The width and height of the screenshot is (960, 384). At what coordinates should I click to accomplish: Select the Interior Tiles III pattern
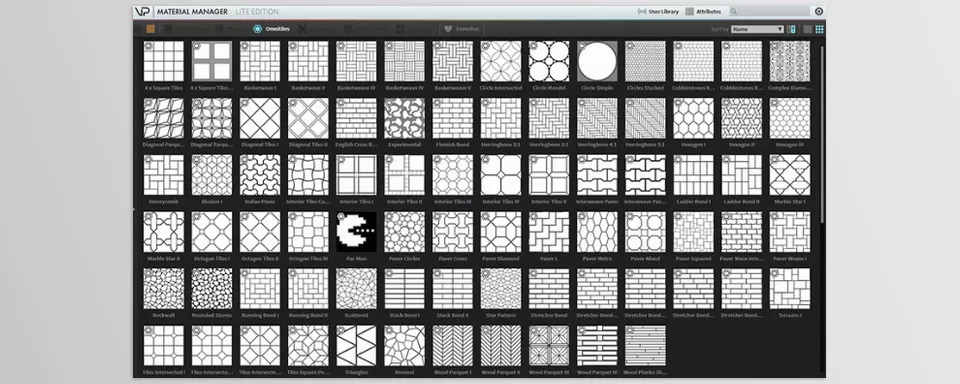[452, 175]
